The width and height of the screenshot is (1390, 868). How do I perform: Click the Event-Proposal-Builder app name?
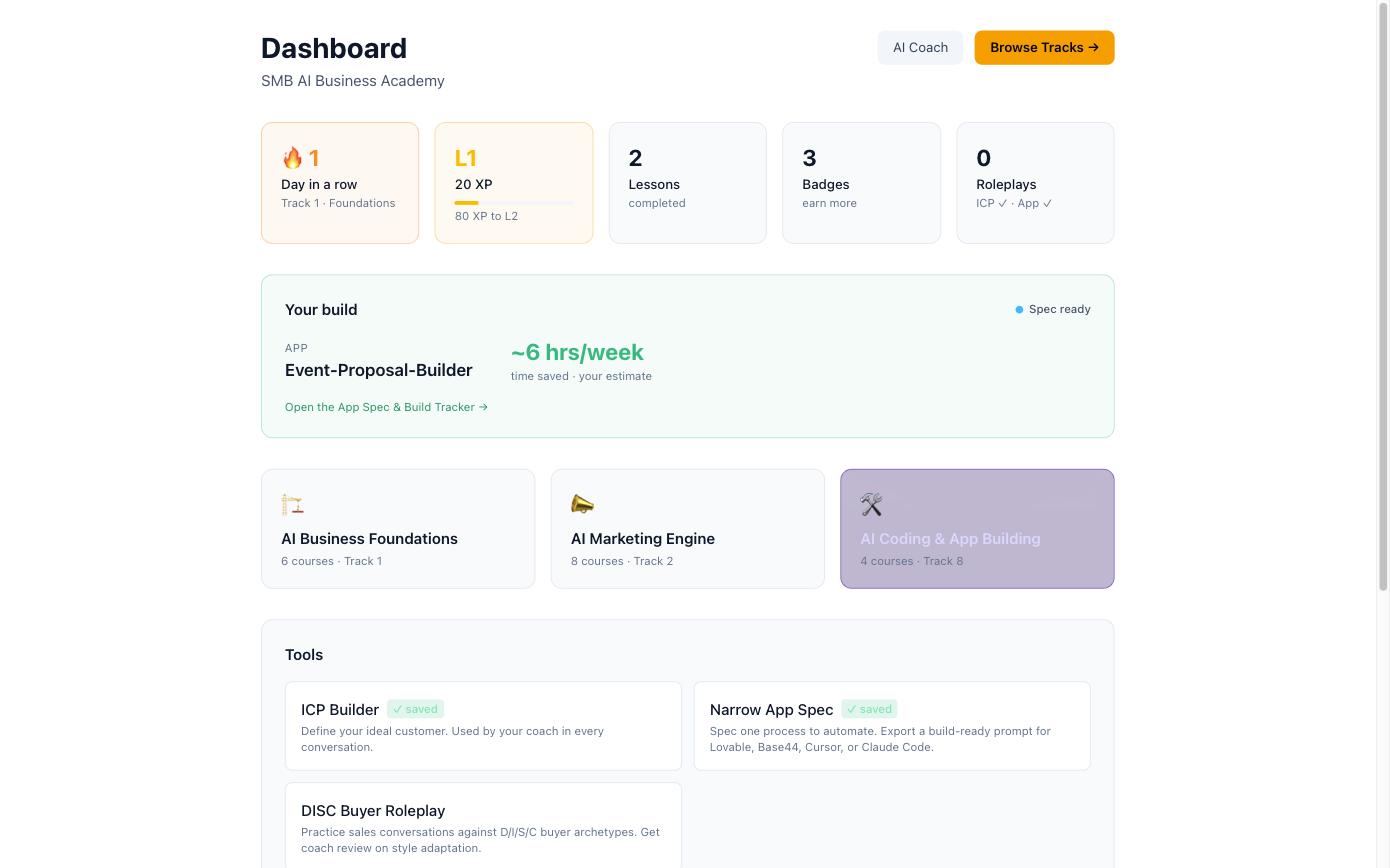378,370
